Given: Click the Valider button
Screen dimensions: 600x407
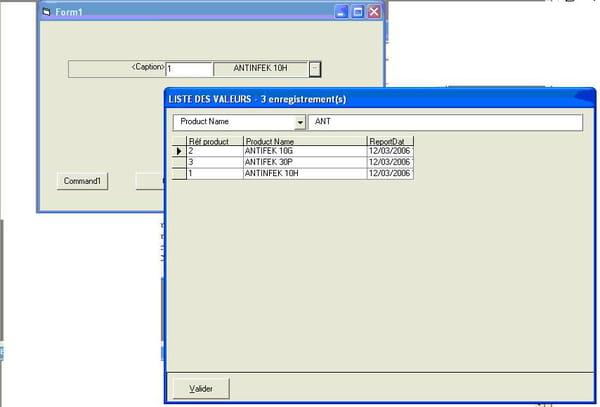Looking at the screenshot, I should 201,389.
